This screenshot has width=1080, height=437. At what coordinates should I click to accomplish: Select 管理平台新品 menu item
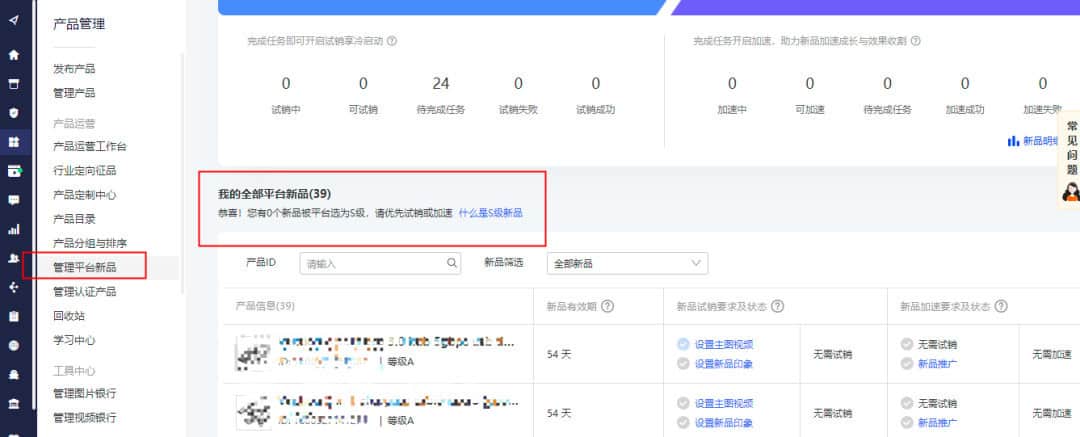(85, 267)
